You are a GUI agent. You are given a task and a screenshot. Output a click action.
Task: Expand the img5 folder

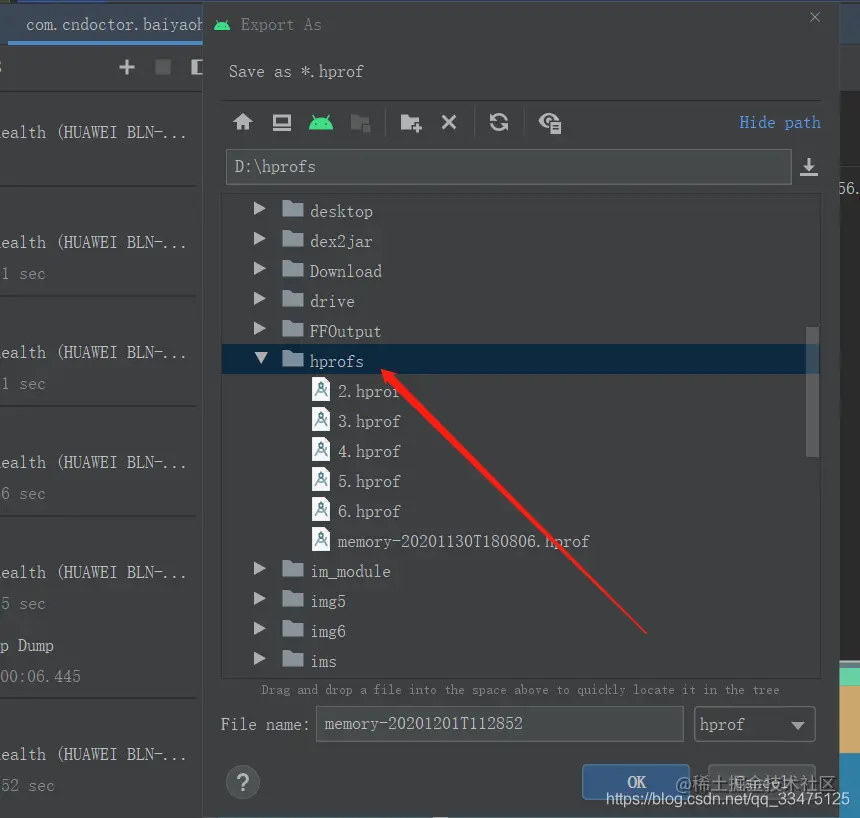[259, 599]
